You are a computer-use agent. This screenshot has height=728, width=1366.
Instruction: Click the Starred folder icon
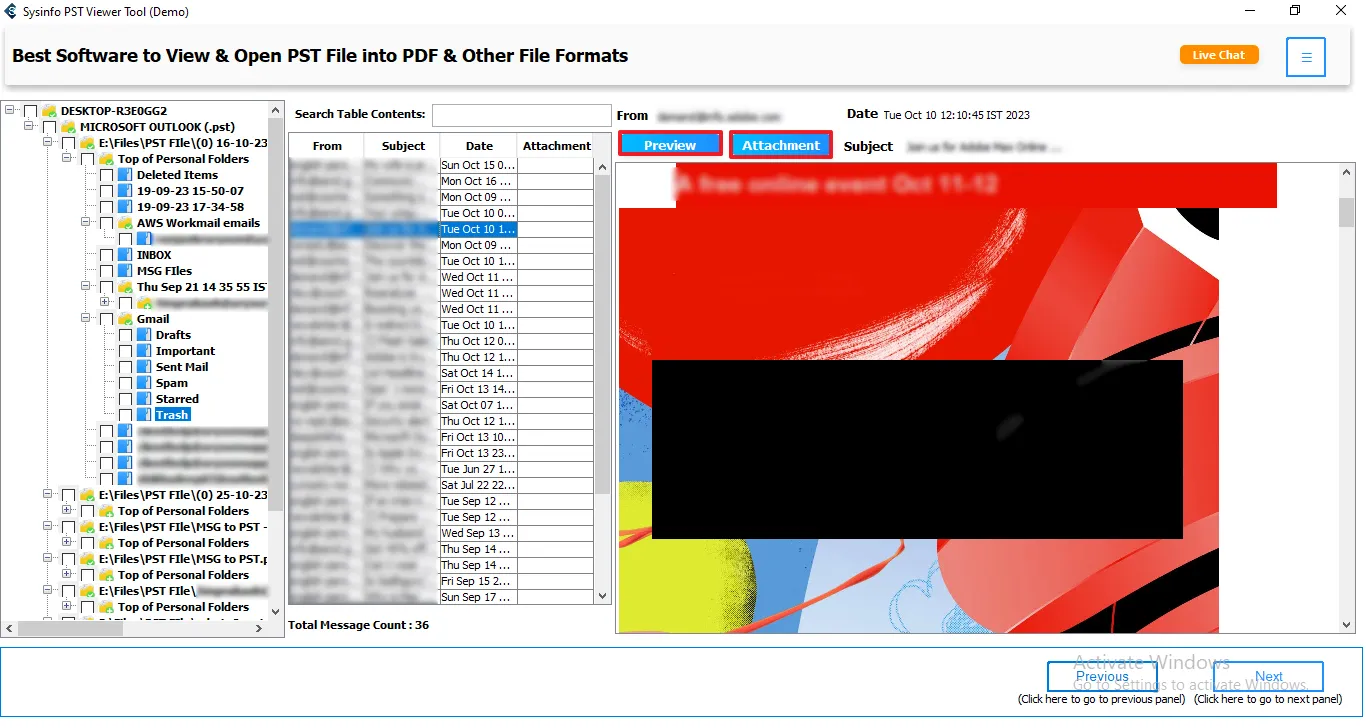coord(144,399)
